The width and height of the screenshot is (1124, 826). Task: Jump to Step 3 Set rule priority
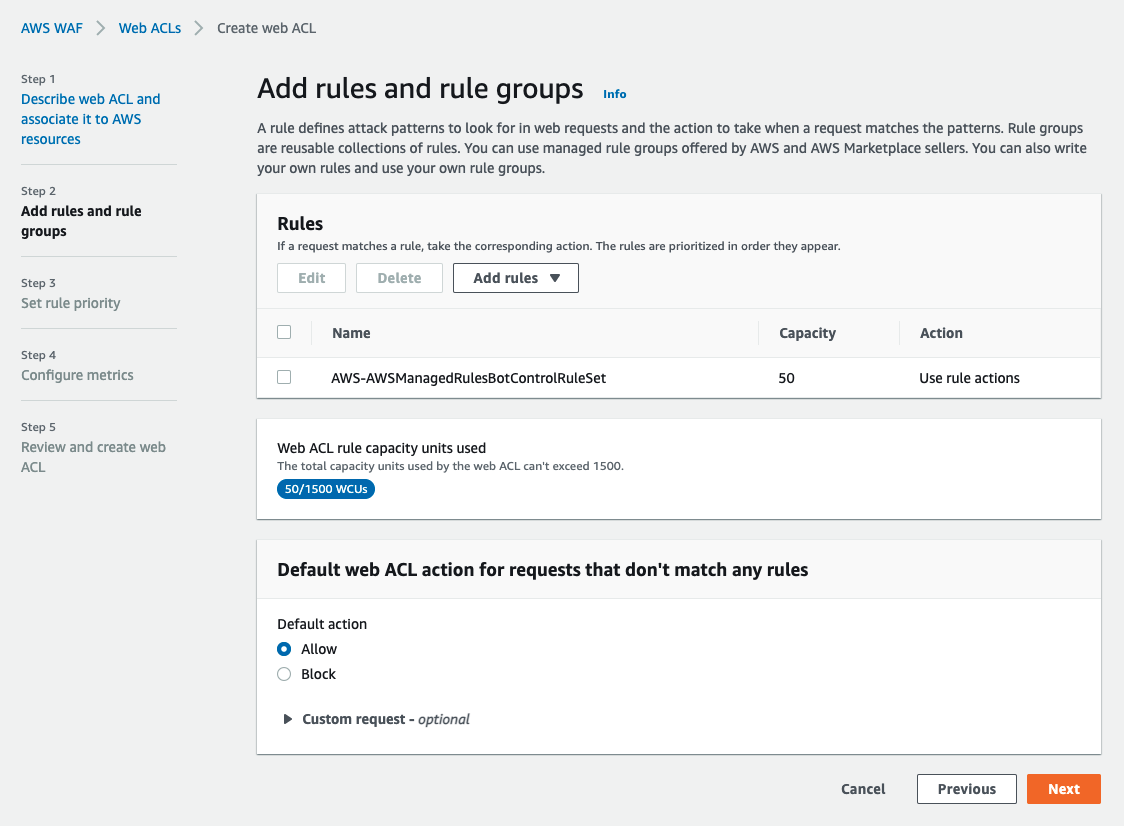(x=70, y=303)
